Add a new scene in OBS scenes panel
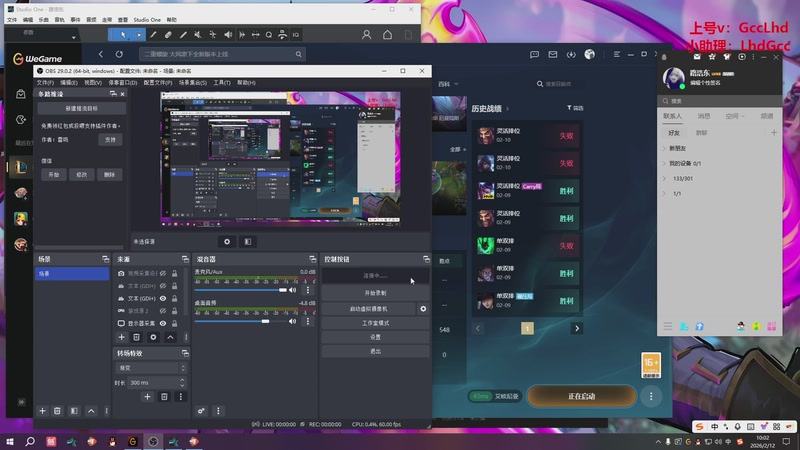800x450 pixels. click(x=42, y=411)
